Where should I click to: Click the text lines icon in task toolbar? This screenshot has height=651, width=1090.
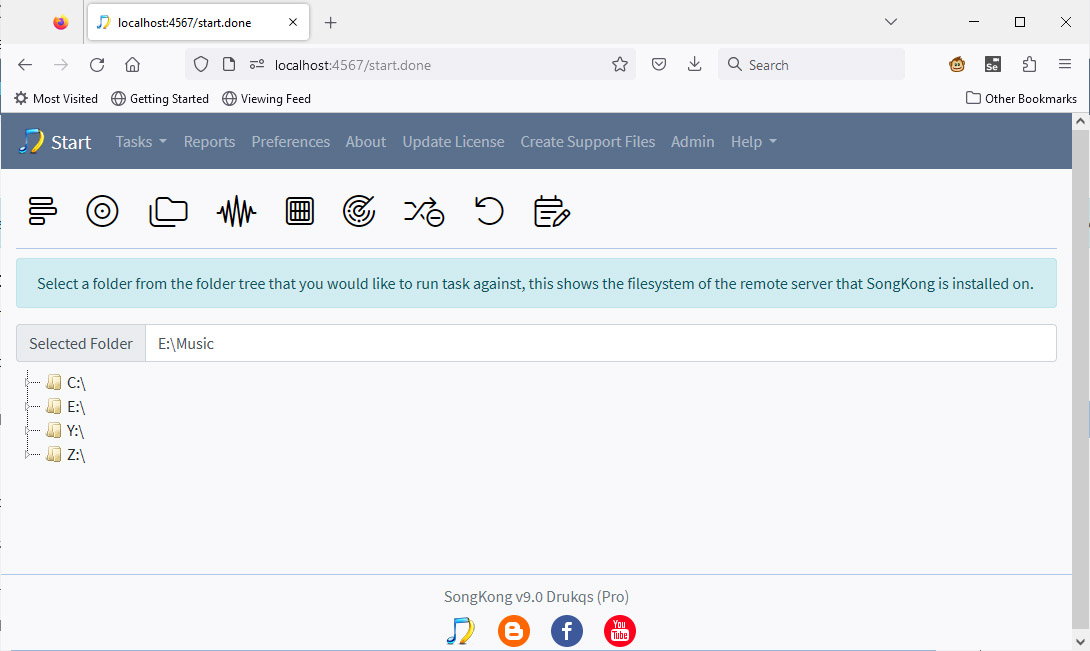coord(42,211)
